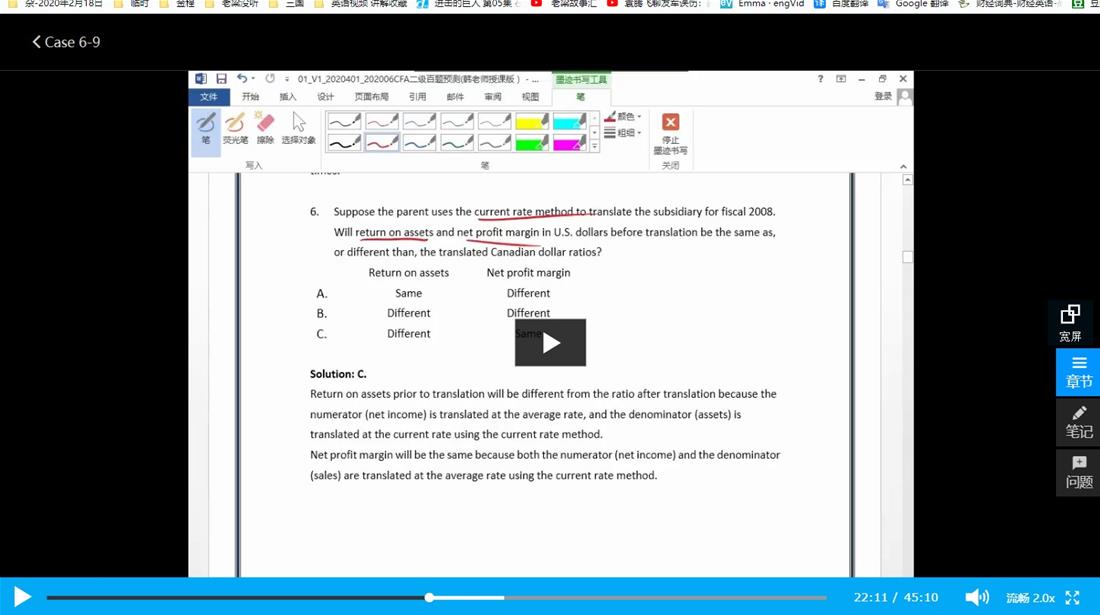The height and width of the screenshot is (615, 1100).
Task: Mute the video volume speaker
Action: (x=977, y=597)
